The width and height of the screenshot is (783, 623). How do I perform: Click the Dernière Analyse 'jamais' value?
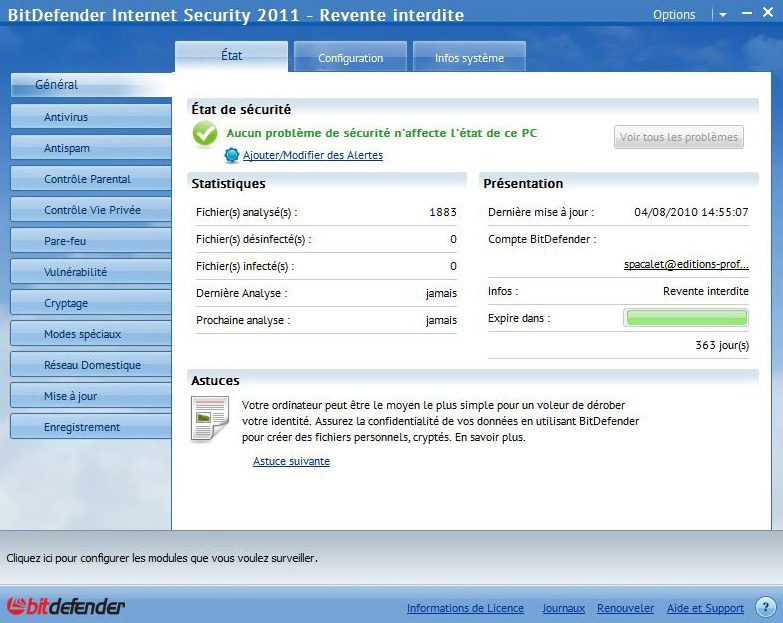pos(441,294)
